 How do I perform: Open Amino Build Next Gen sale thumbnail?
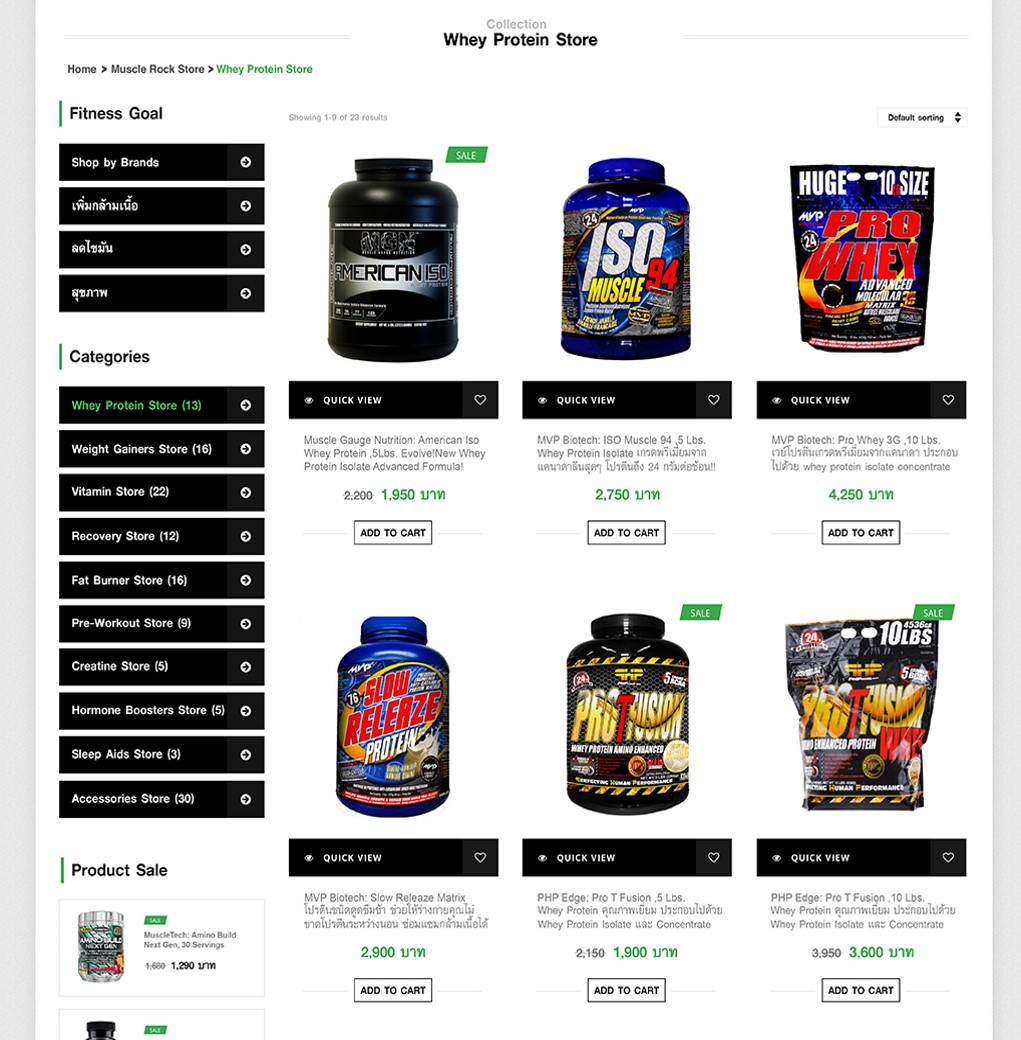coord(101,946)
